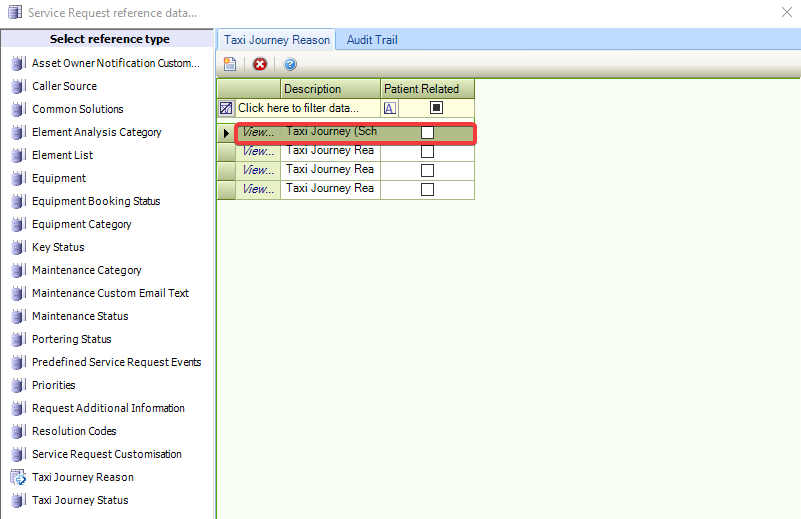Click the database icon beside Caller Source
Screen dimensions: 801x519
point(17,86)
